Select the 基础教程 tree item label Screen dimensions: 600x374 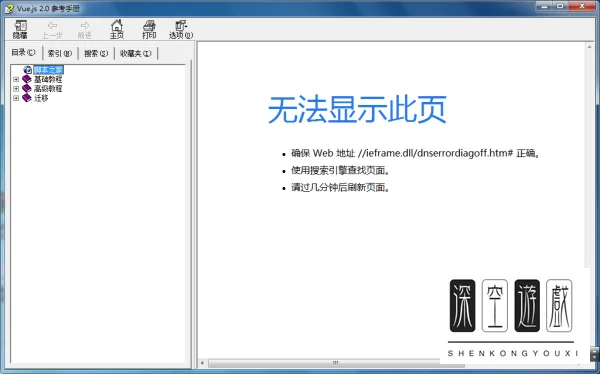(x=48, y=79)
